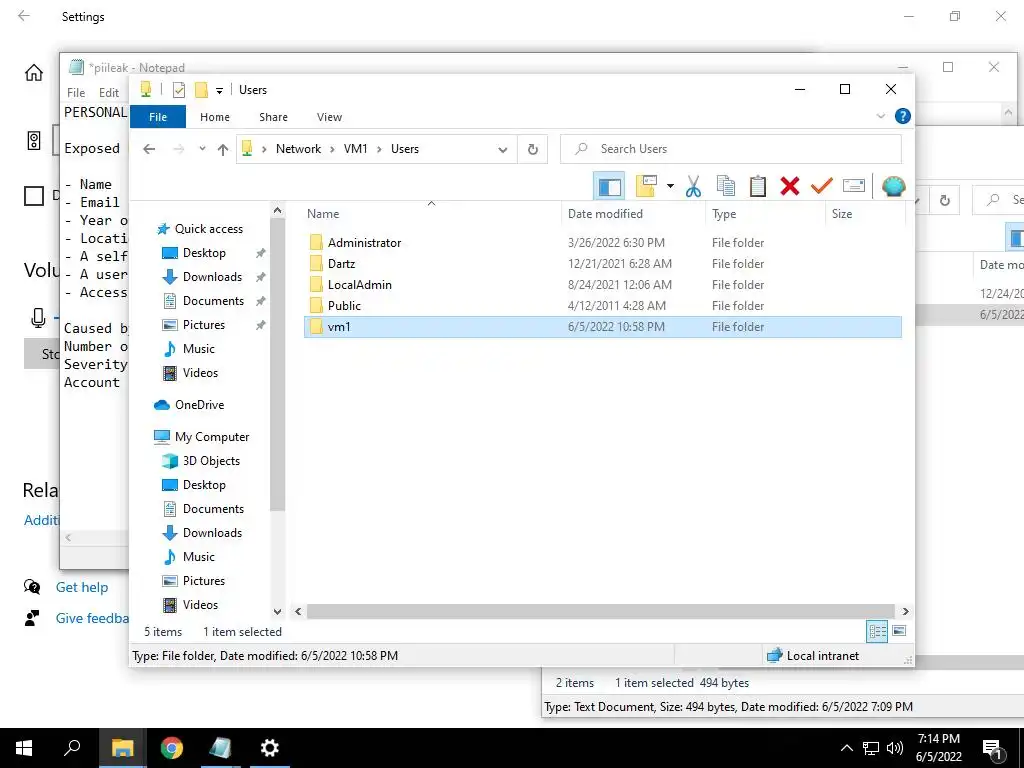Select the Public folder
The image size is (1024, 768).
[603, 306]
